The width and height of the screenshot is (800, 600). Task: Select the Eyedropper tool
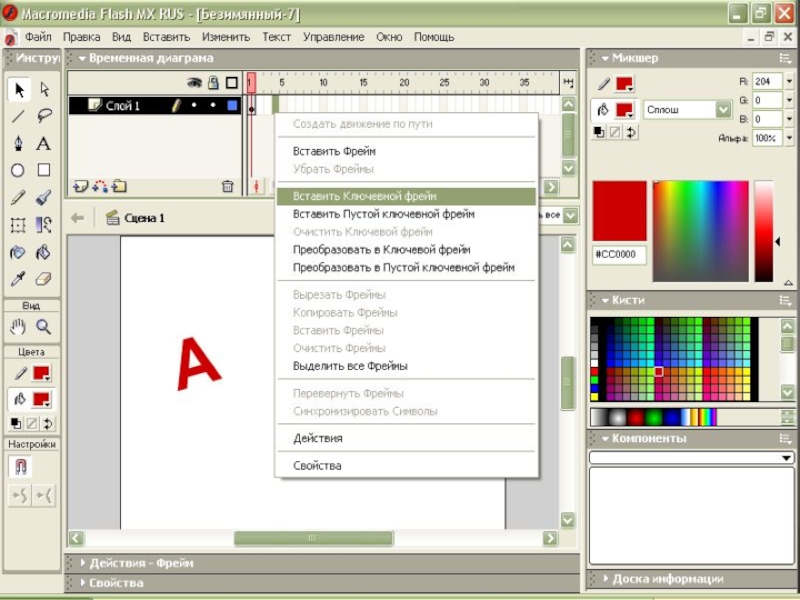18,279
